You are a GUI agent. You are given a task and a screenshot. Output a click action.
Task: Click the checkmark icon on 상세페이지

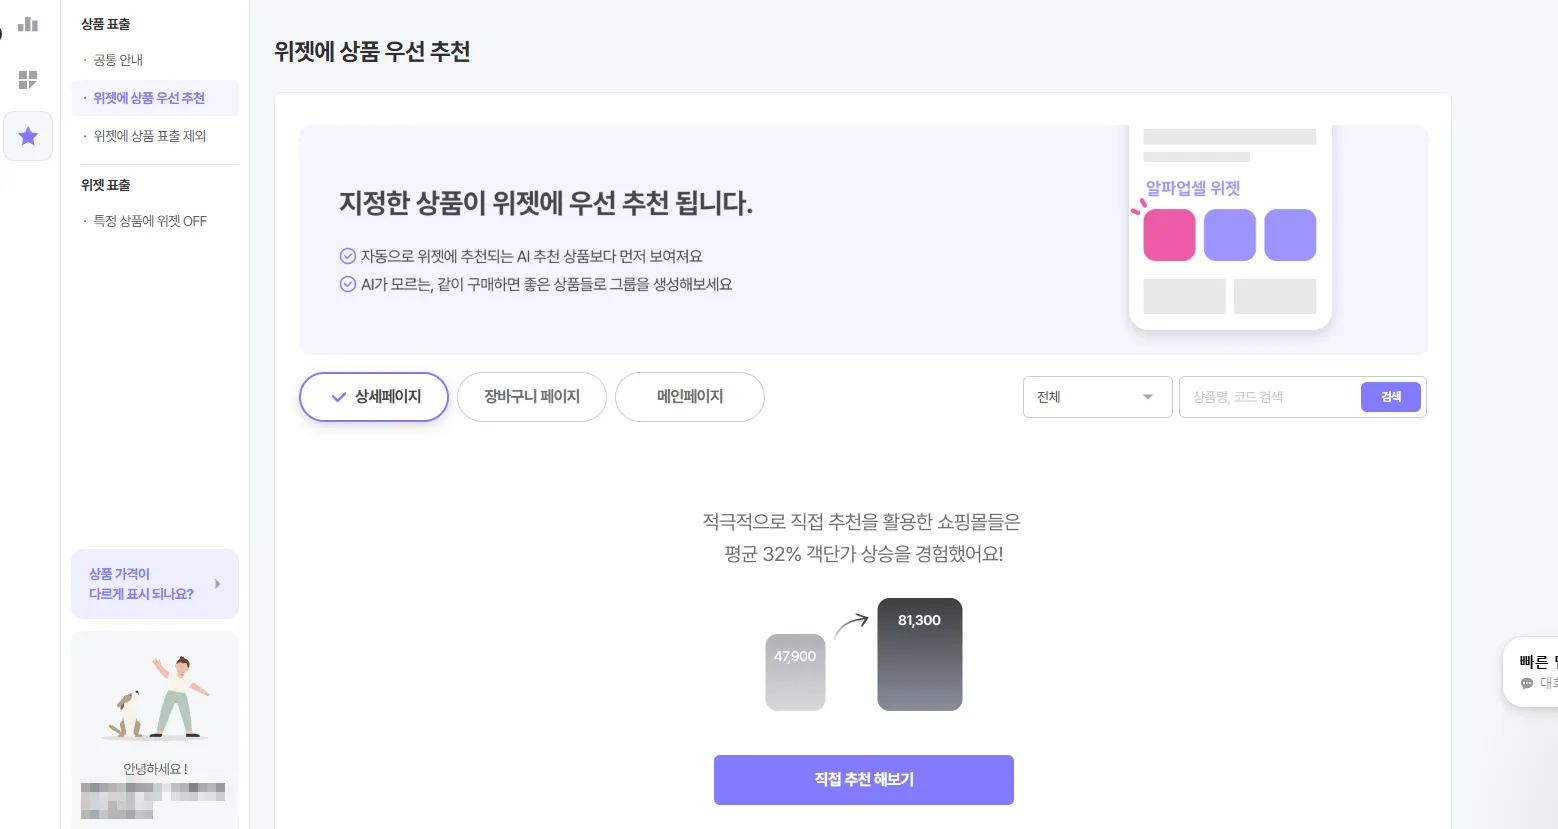[x=339, y=397]
